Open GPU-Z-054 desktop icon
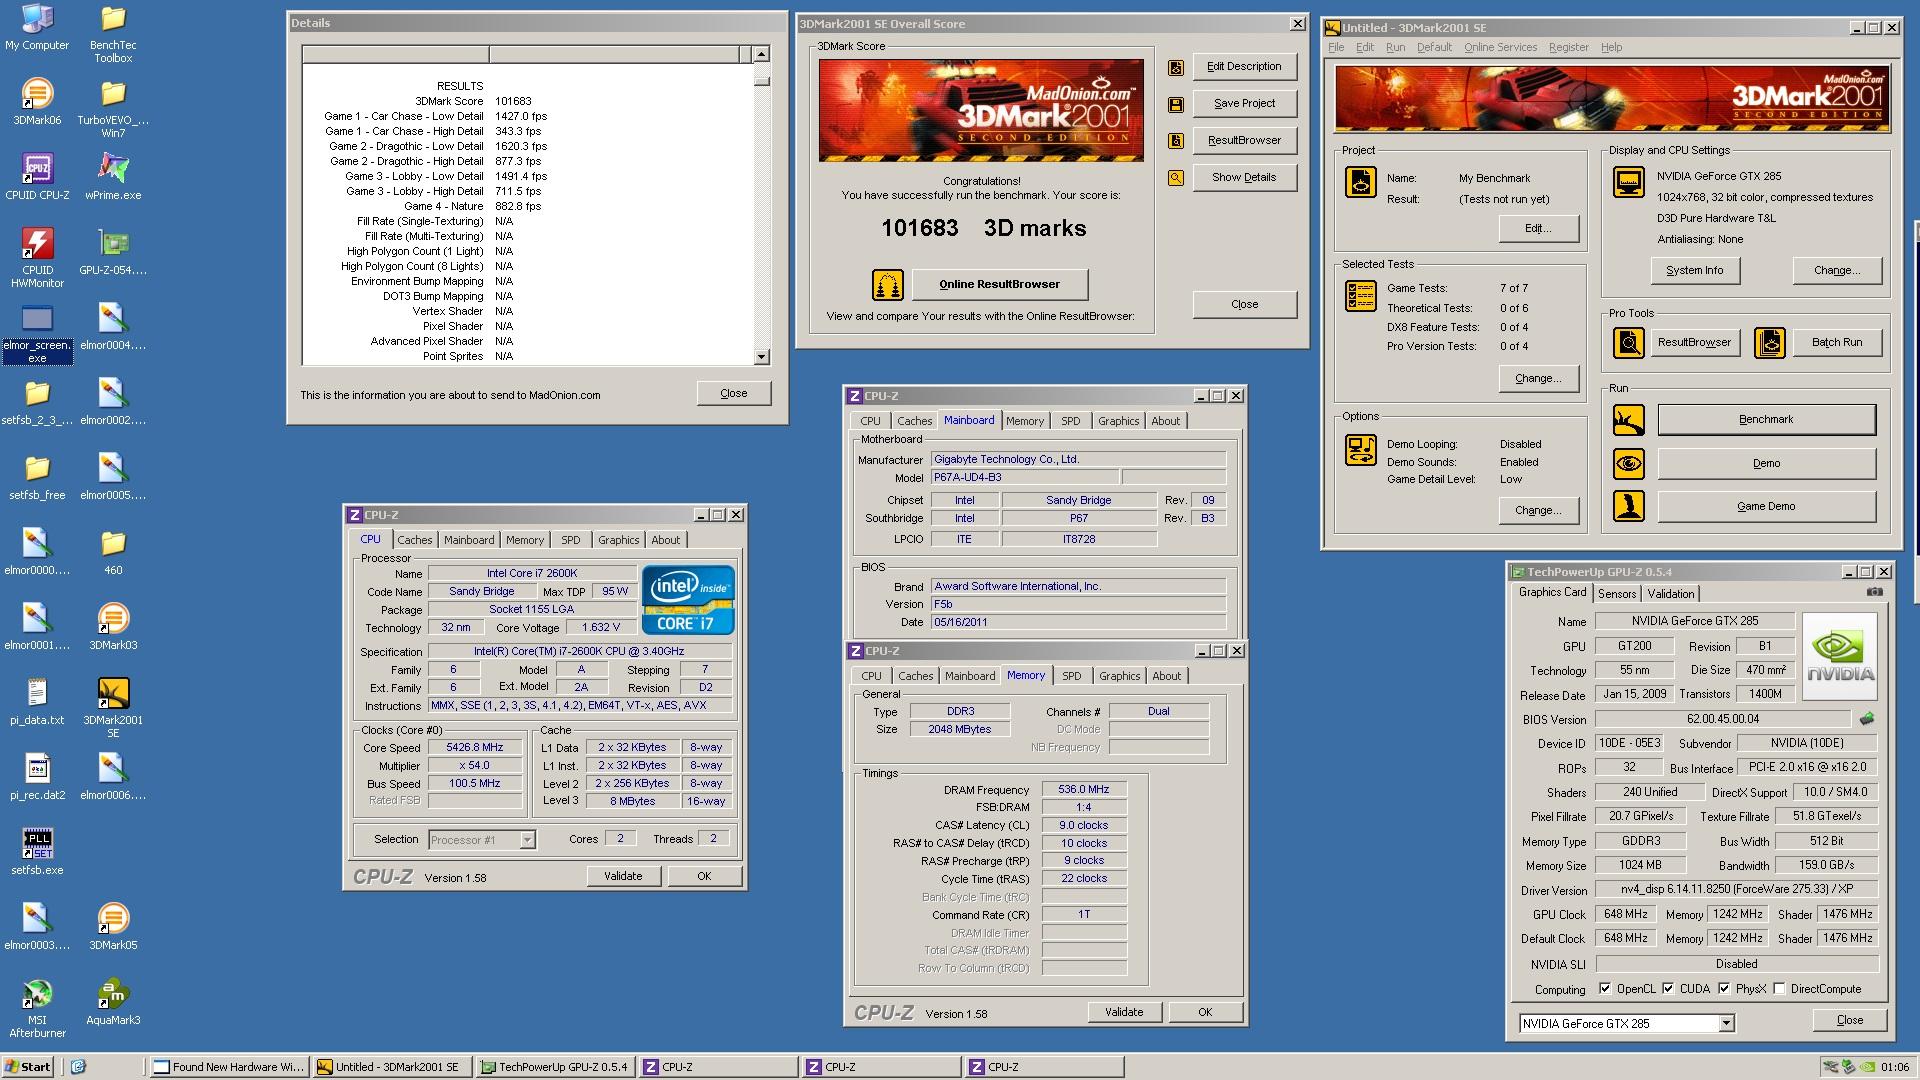1920x1080 pixels. pos(113,252)
